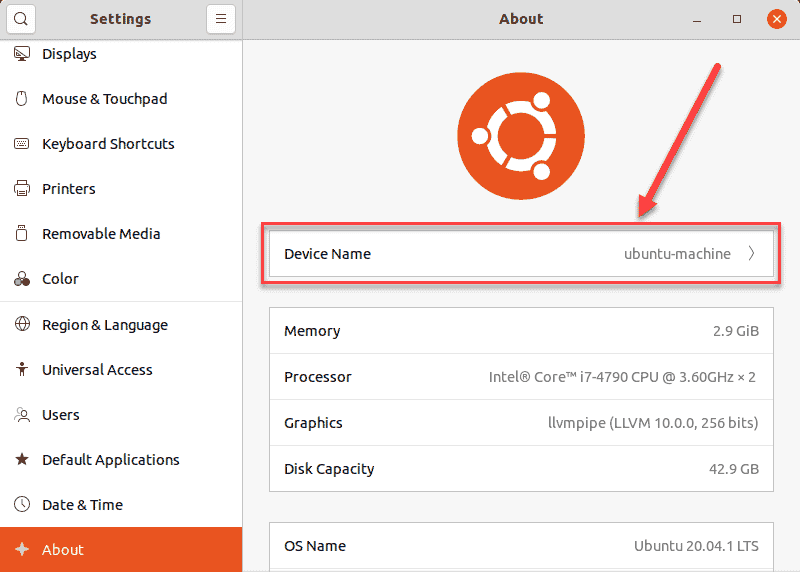The image size is (800, 572).
Task: Click the llvmpipe graphics value
Action: click(653, 422)
